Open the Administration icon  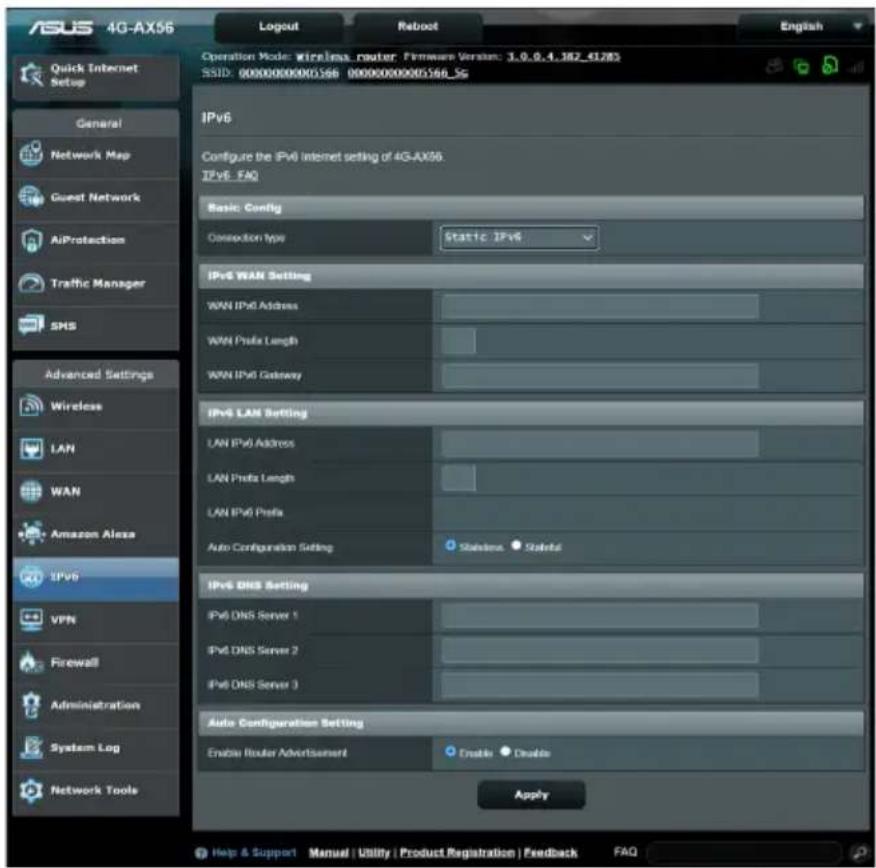pos(31,705)
